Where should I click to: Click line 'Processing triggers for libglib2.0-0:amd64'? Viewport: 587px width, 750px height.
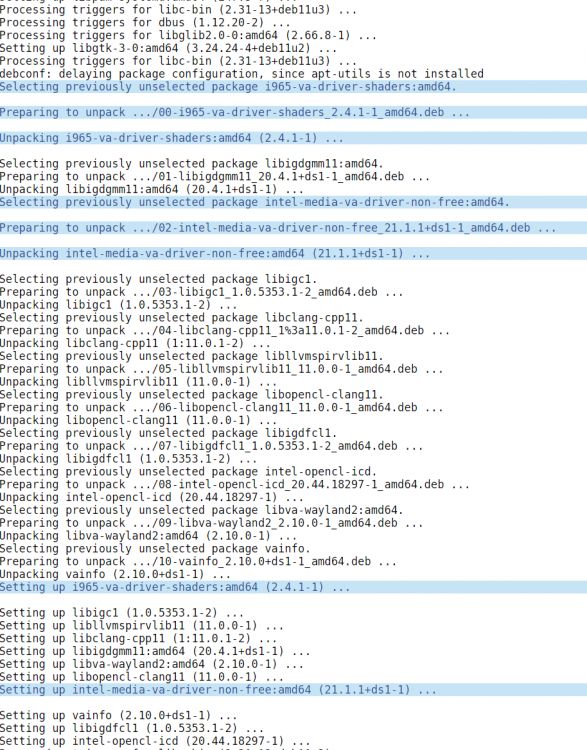tap(188, 35)
